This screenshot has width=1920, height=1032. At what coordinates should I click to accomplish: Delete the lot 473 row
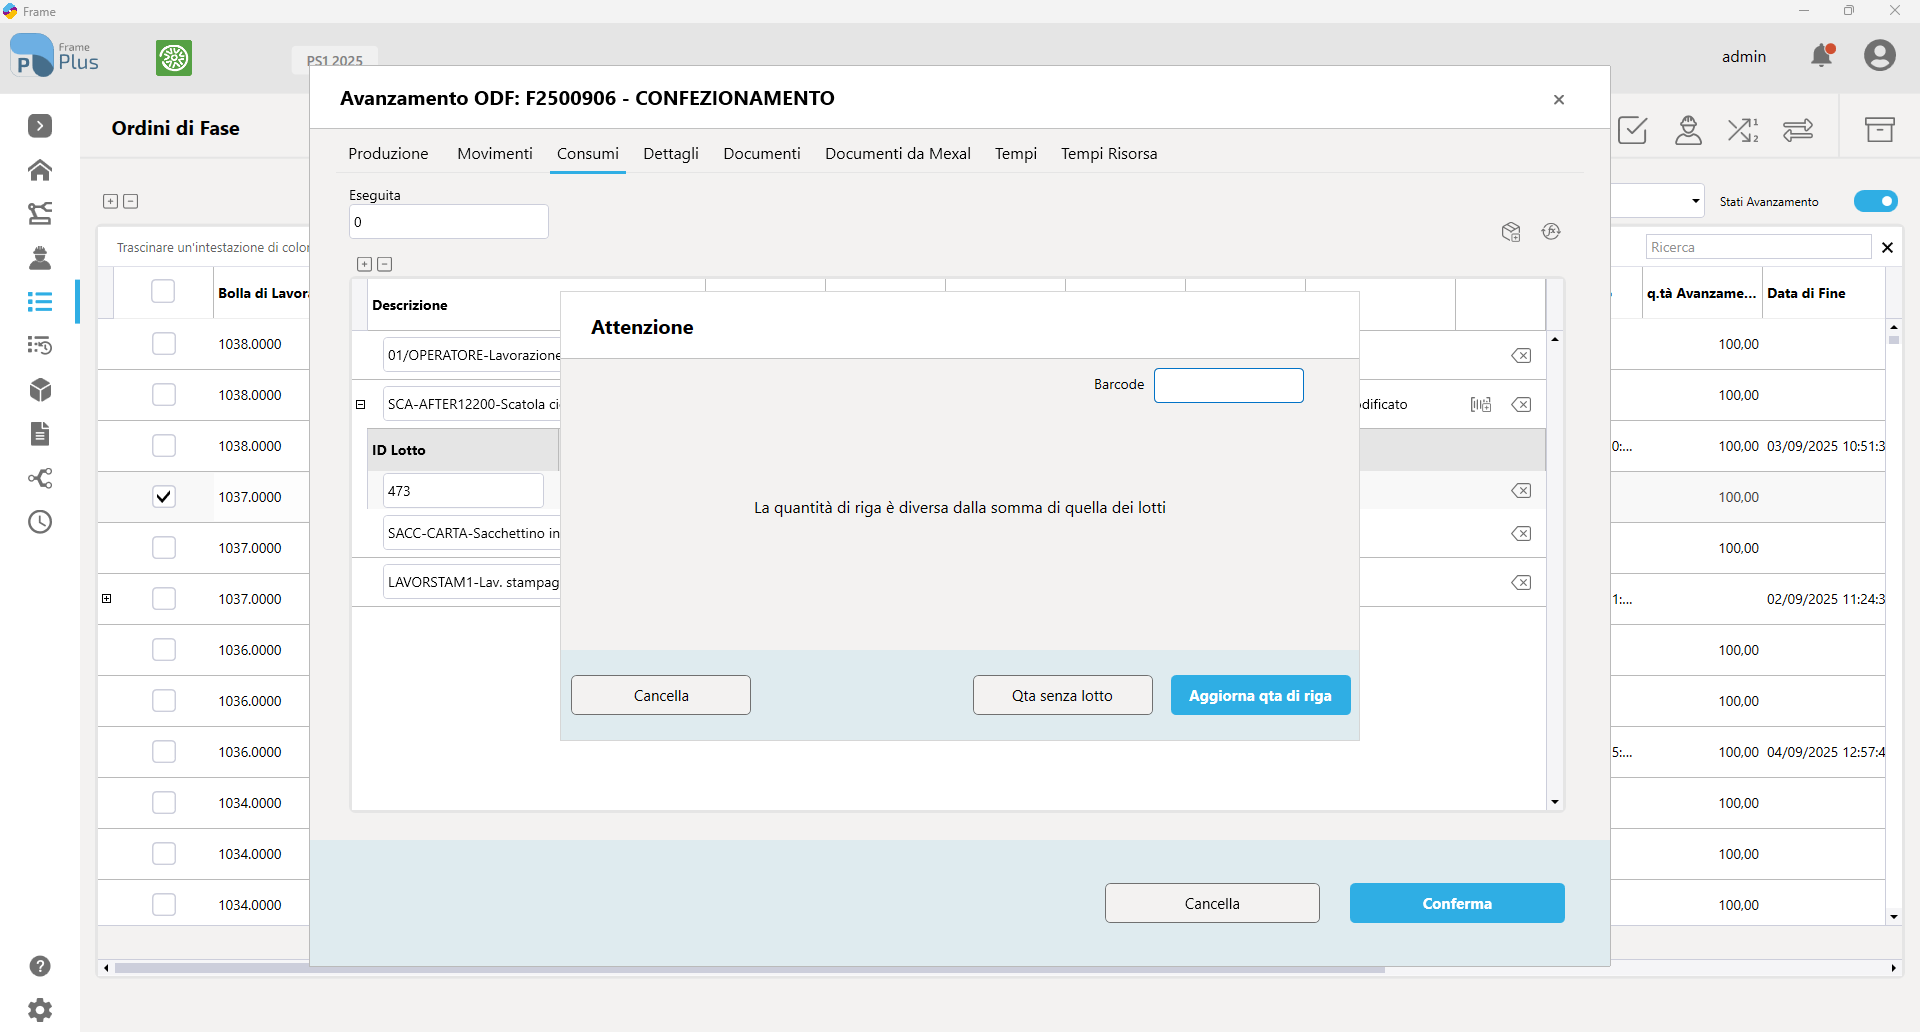tap(1521, 491)
